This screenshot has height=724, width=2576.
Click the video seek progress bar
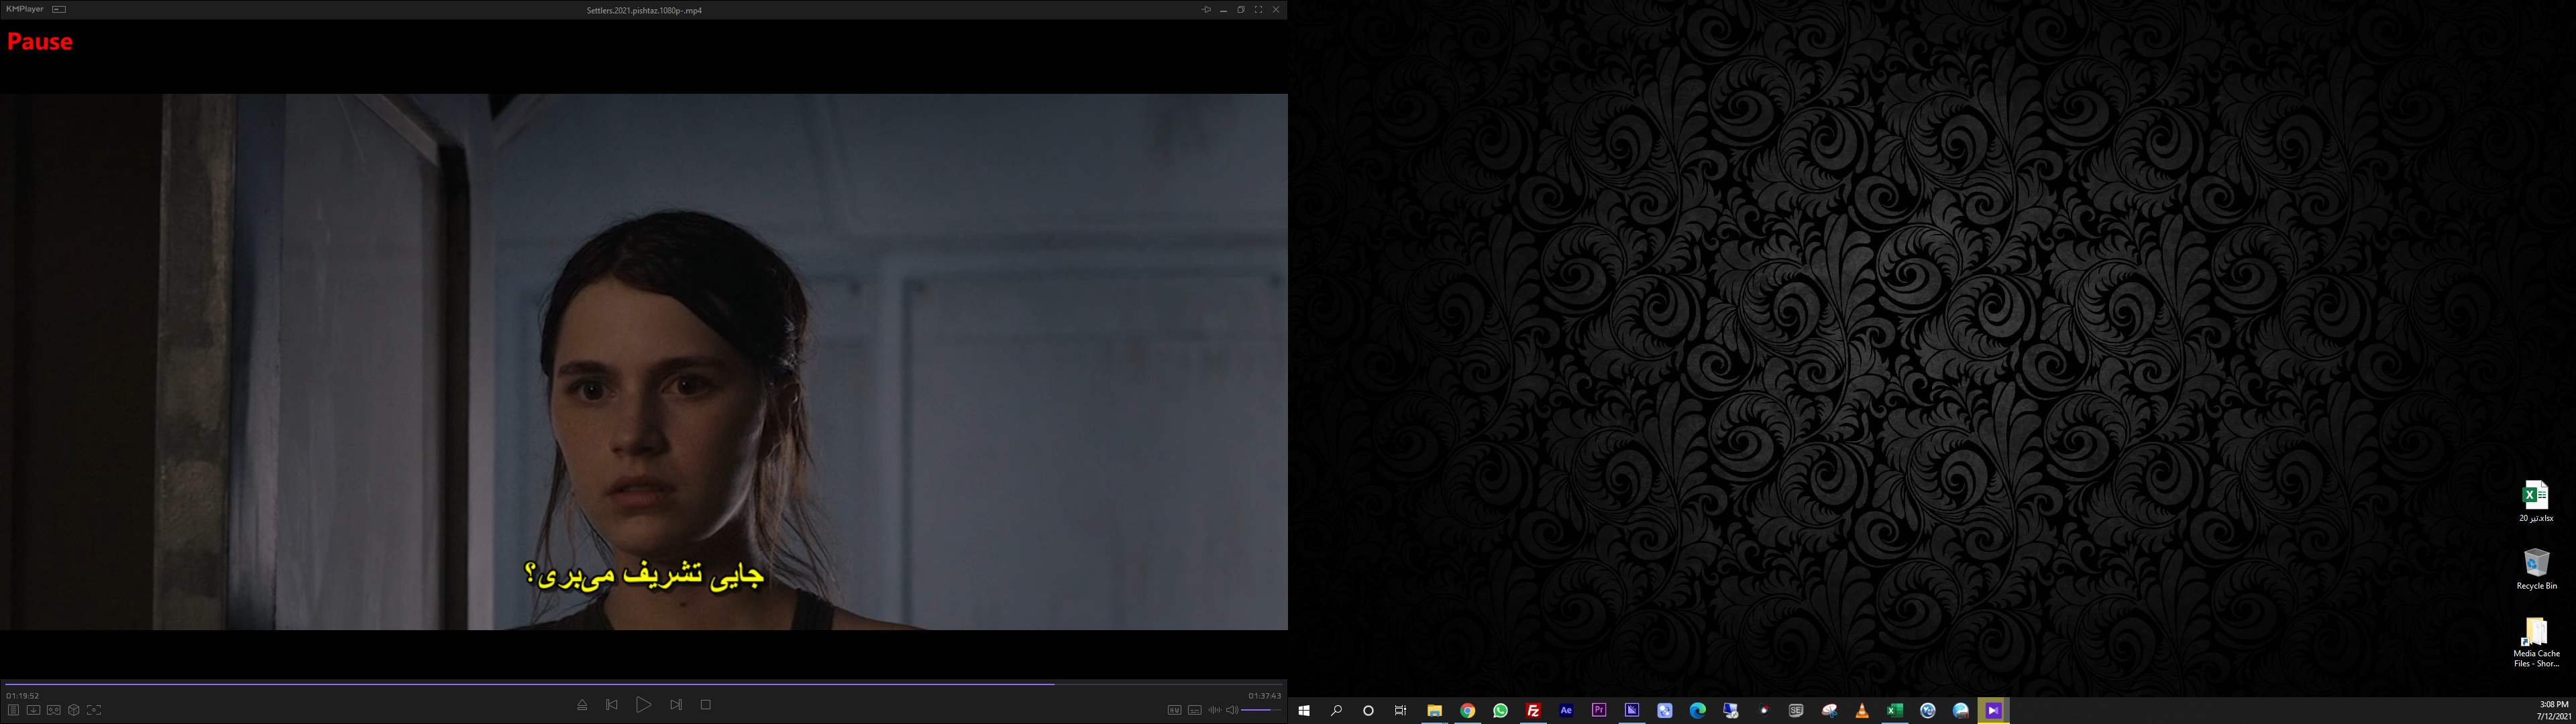pyautogui.click(x=640, y=684)
